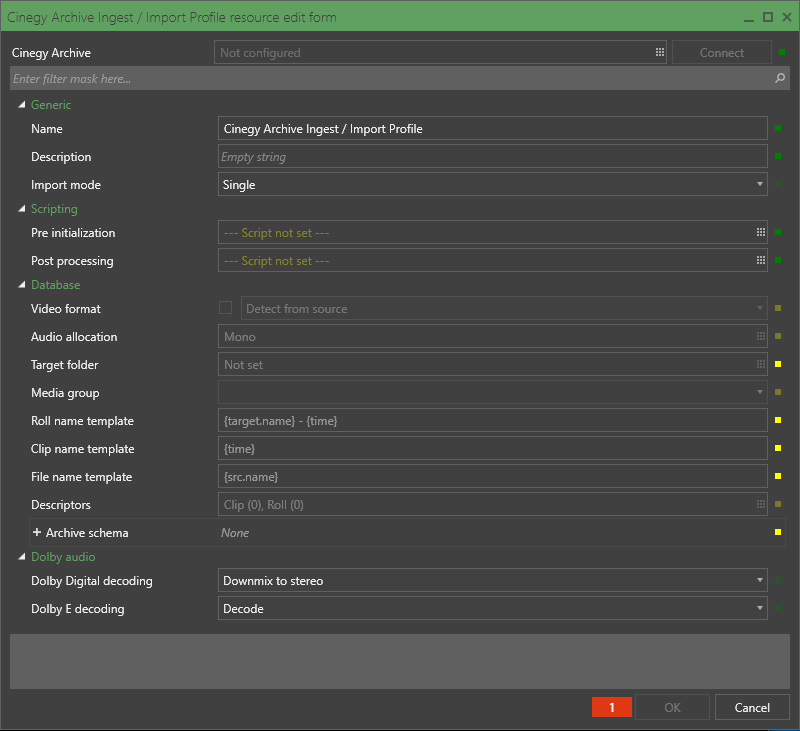This screenshot has height=731, width=800.
Task: Click the File name template field
Action: click(492, 476)
